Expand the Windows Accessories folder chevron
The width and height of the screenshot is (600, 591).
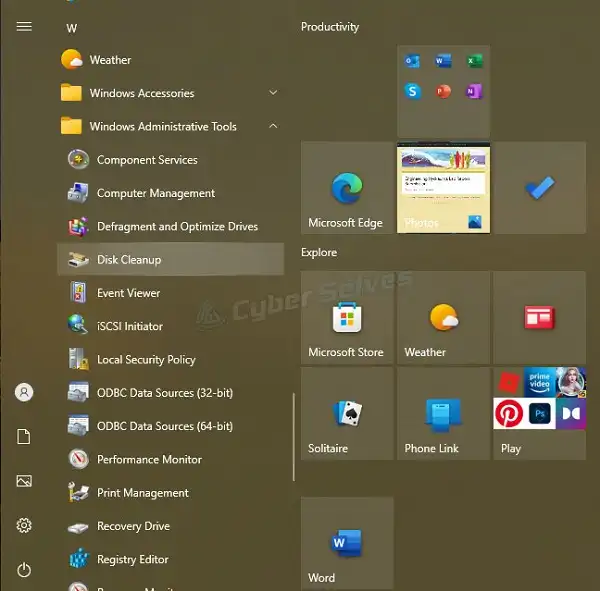pyautogui.click(x=273, y=93)
